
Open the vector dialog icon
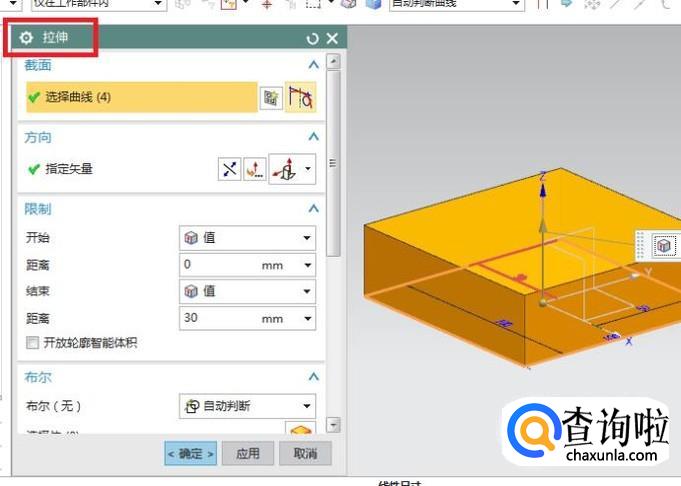pyautogui.click(x=255, y=169)
